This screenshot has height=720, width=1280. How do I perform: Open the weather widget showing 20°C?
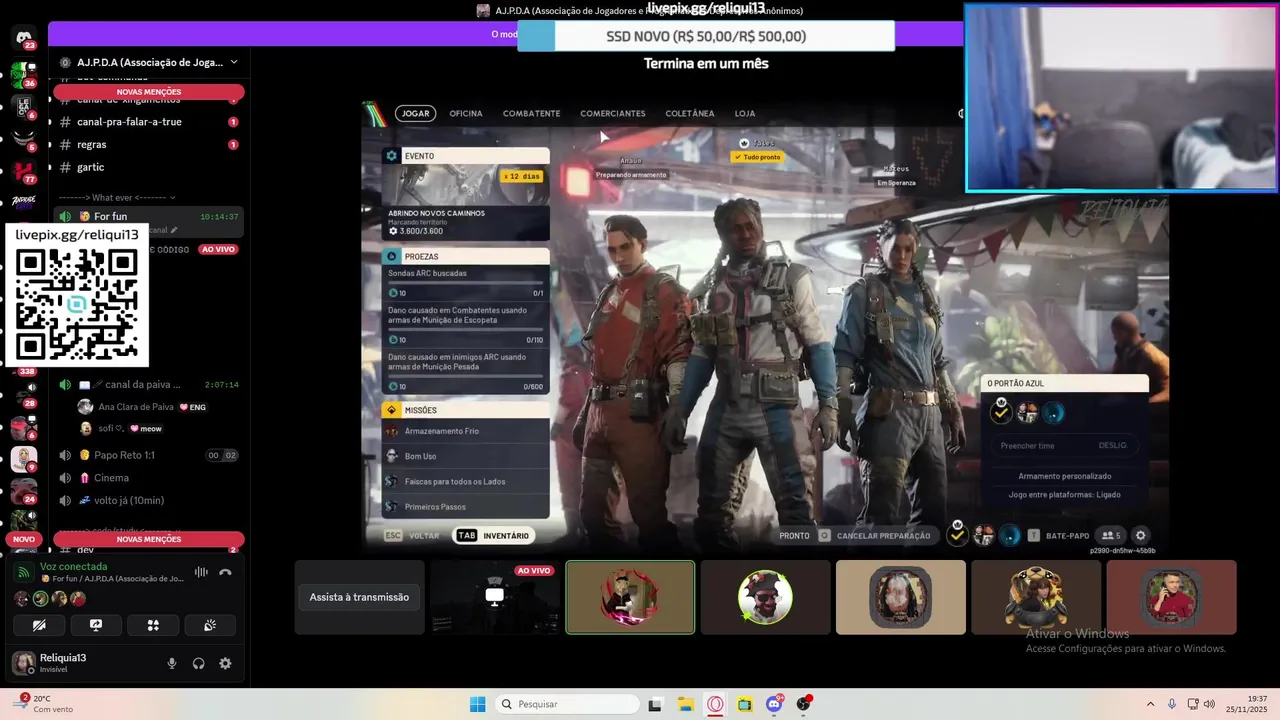click(x=45, y=704)
